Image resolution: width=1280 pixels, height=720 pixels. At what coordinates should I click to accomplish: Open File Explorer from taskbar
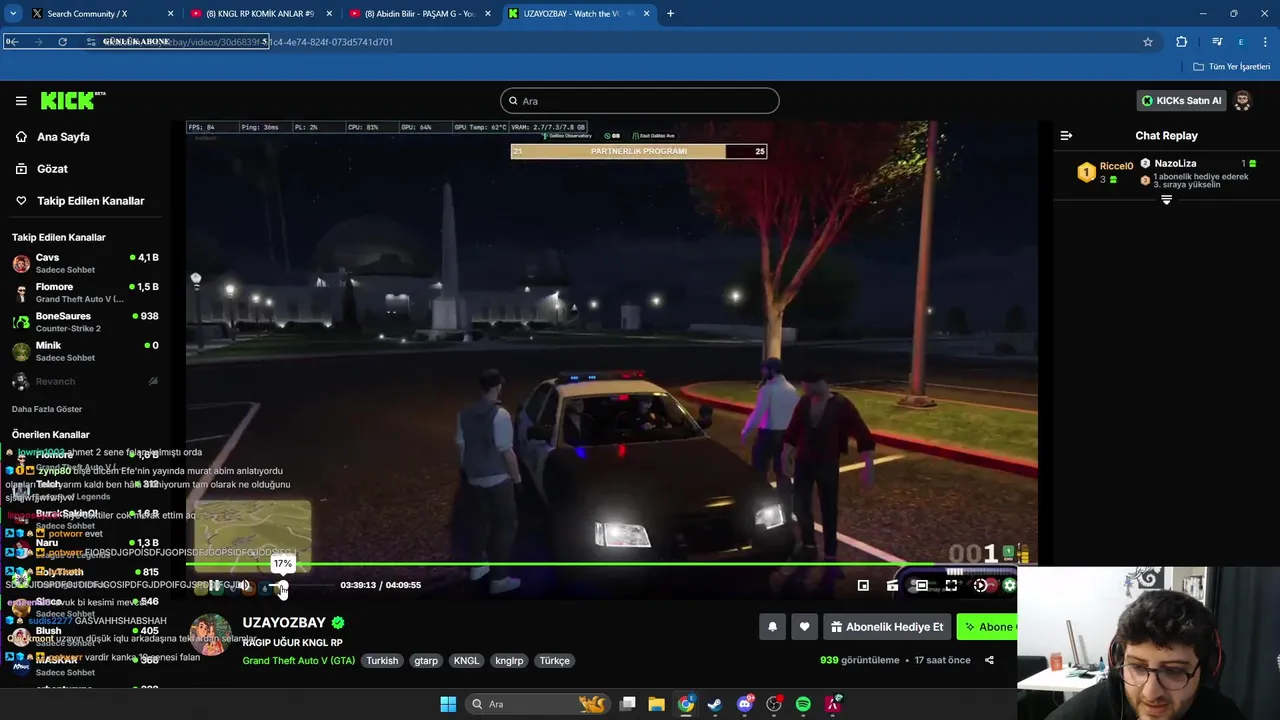657,704
